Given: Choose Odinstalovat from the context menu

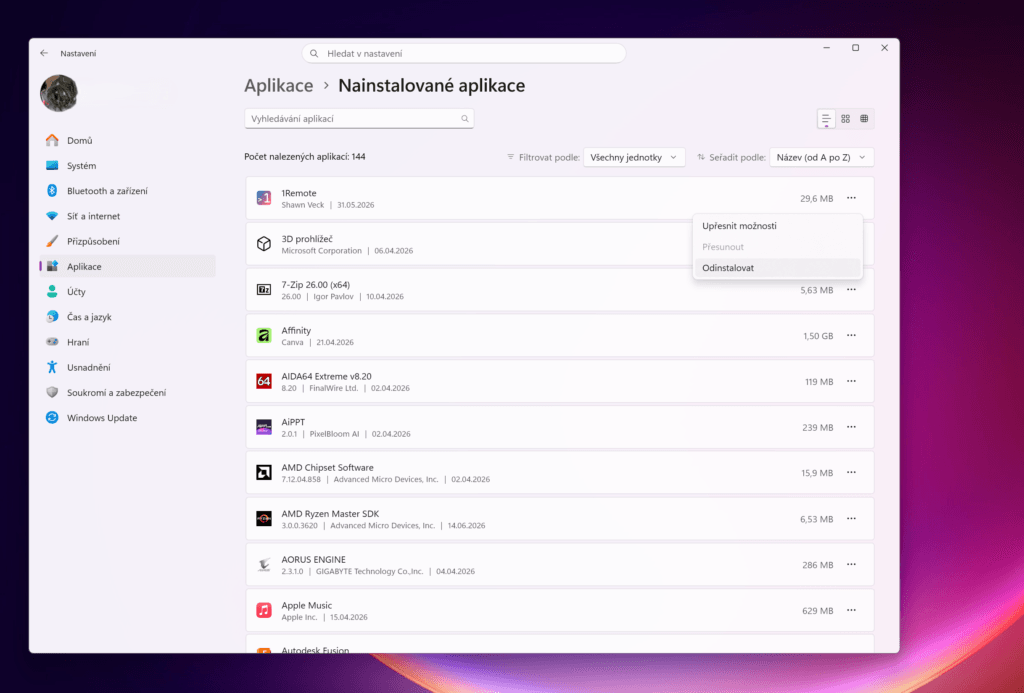Looking at the screenshot, I should 778,268.
